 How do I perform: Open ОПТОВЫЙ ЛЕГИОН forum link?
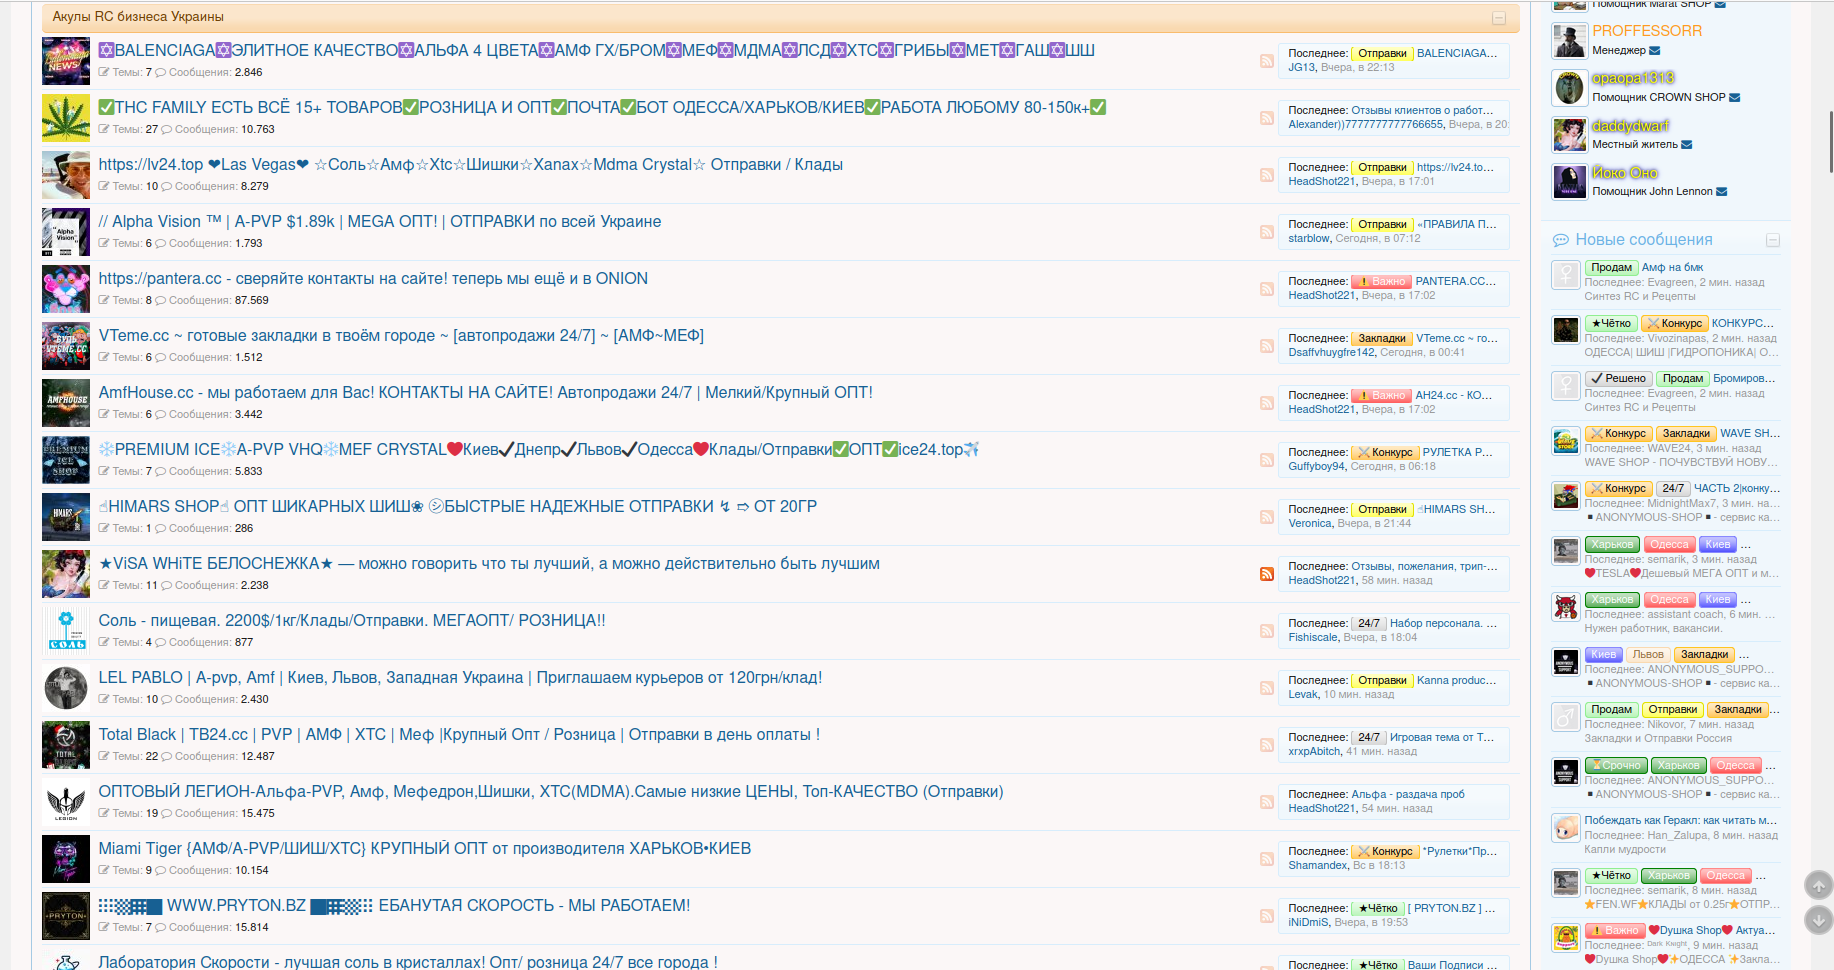[x=551, y=792]
